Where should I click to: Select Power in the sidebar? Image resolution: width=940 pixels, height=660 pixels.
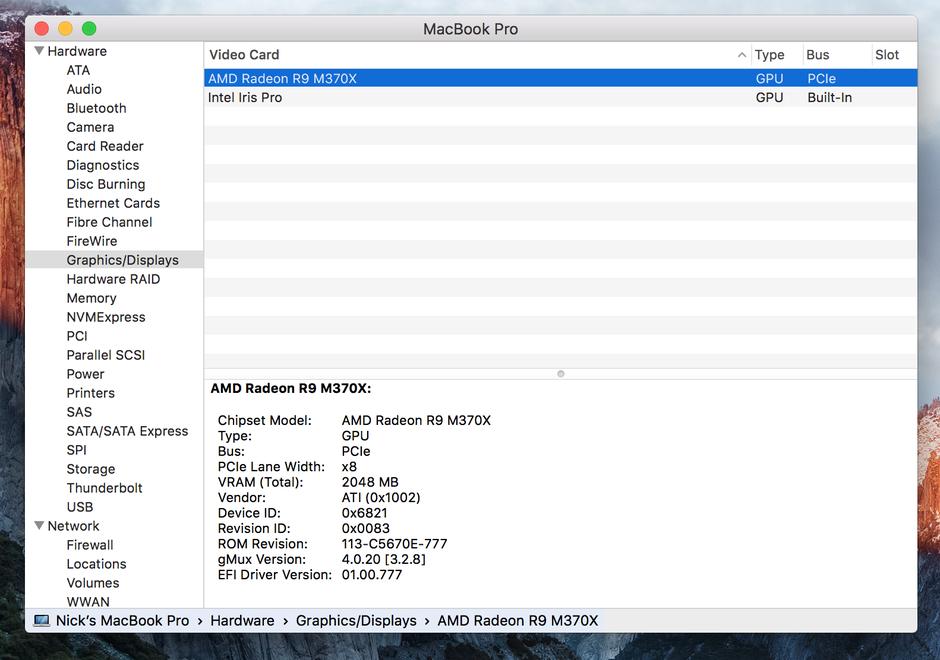point(86,374)
